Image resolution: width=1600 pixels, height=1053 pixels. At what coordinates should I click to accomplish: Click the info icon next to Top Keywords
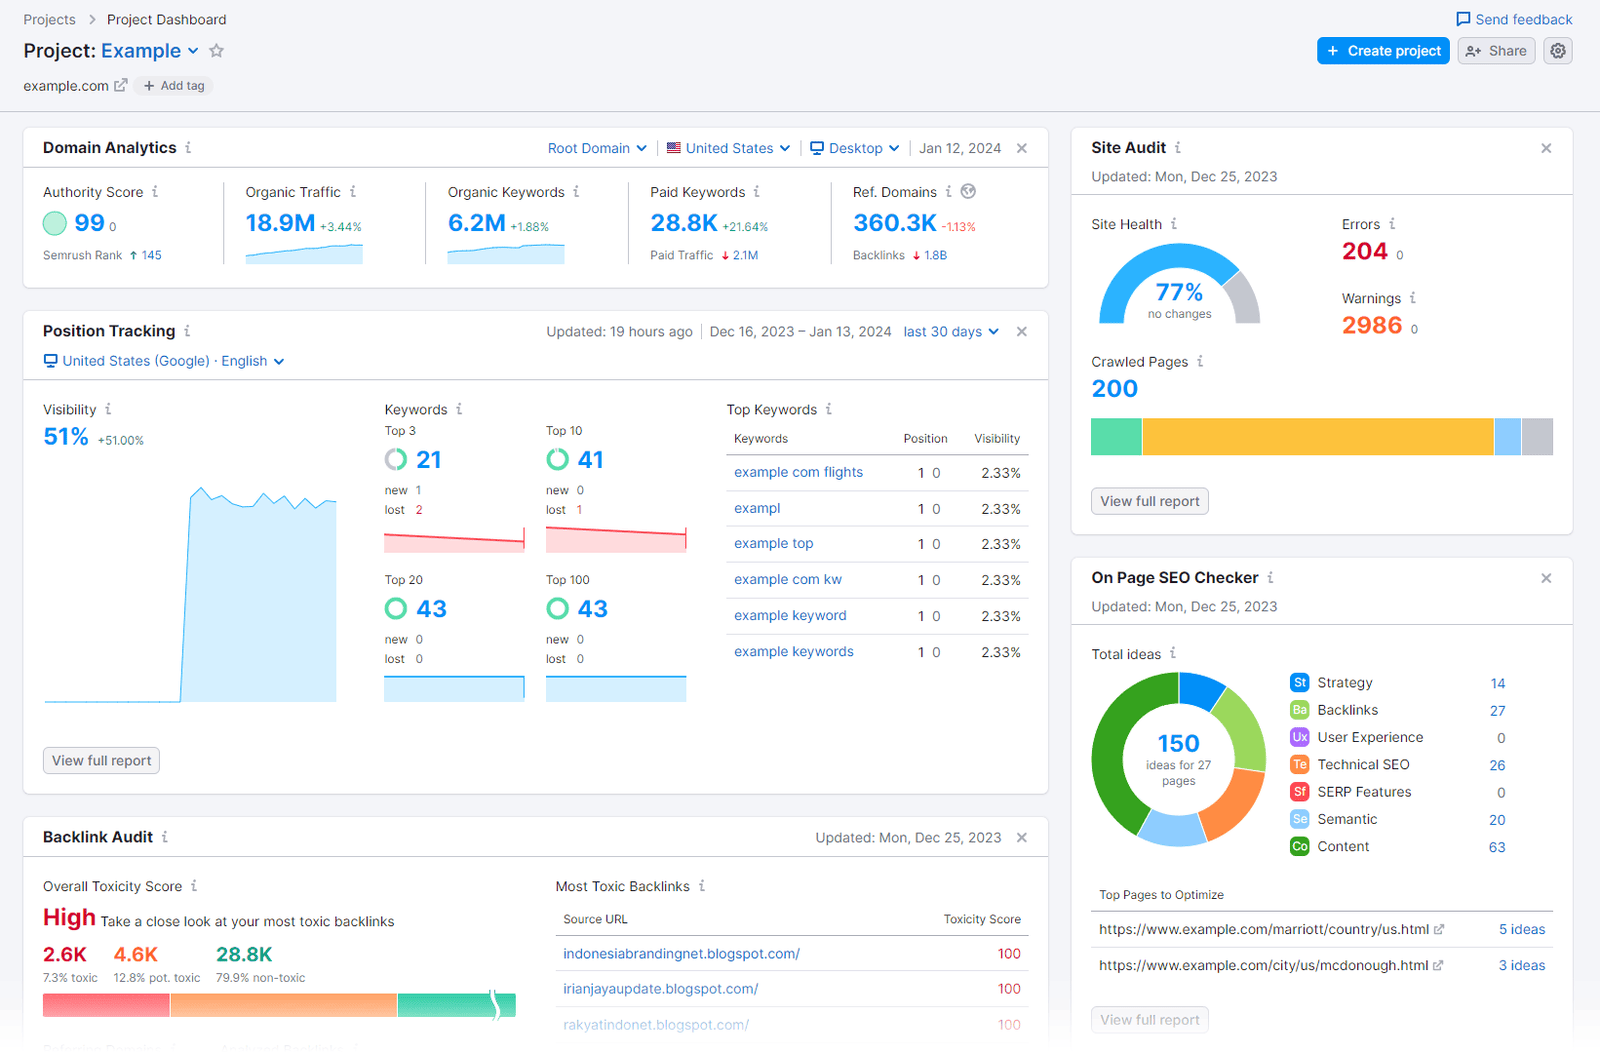pos(832,409)
